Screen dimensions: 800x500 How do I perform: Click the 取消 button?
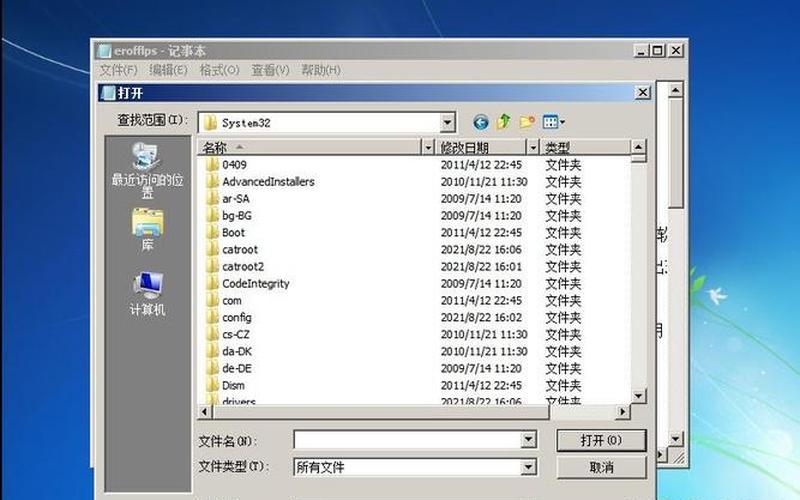tap(601, 467)
